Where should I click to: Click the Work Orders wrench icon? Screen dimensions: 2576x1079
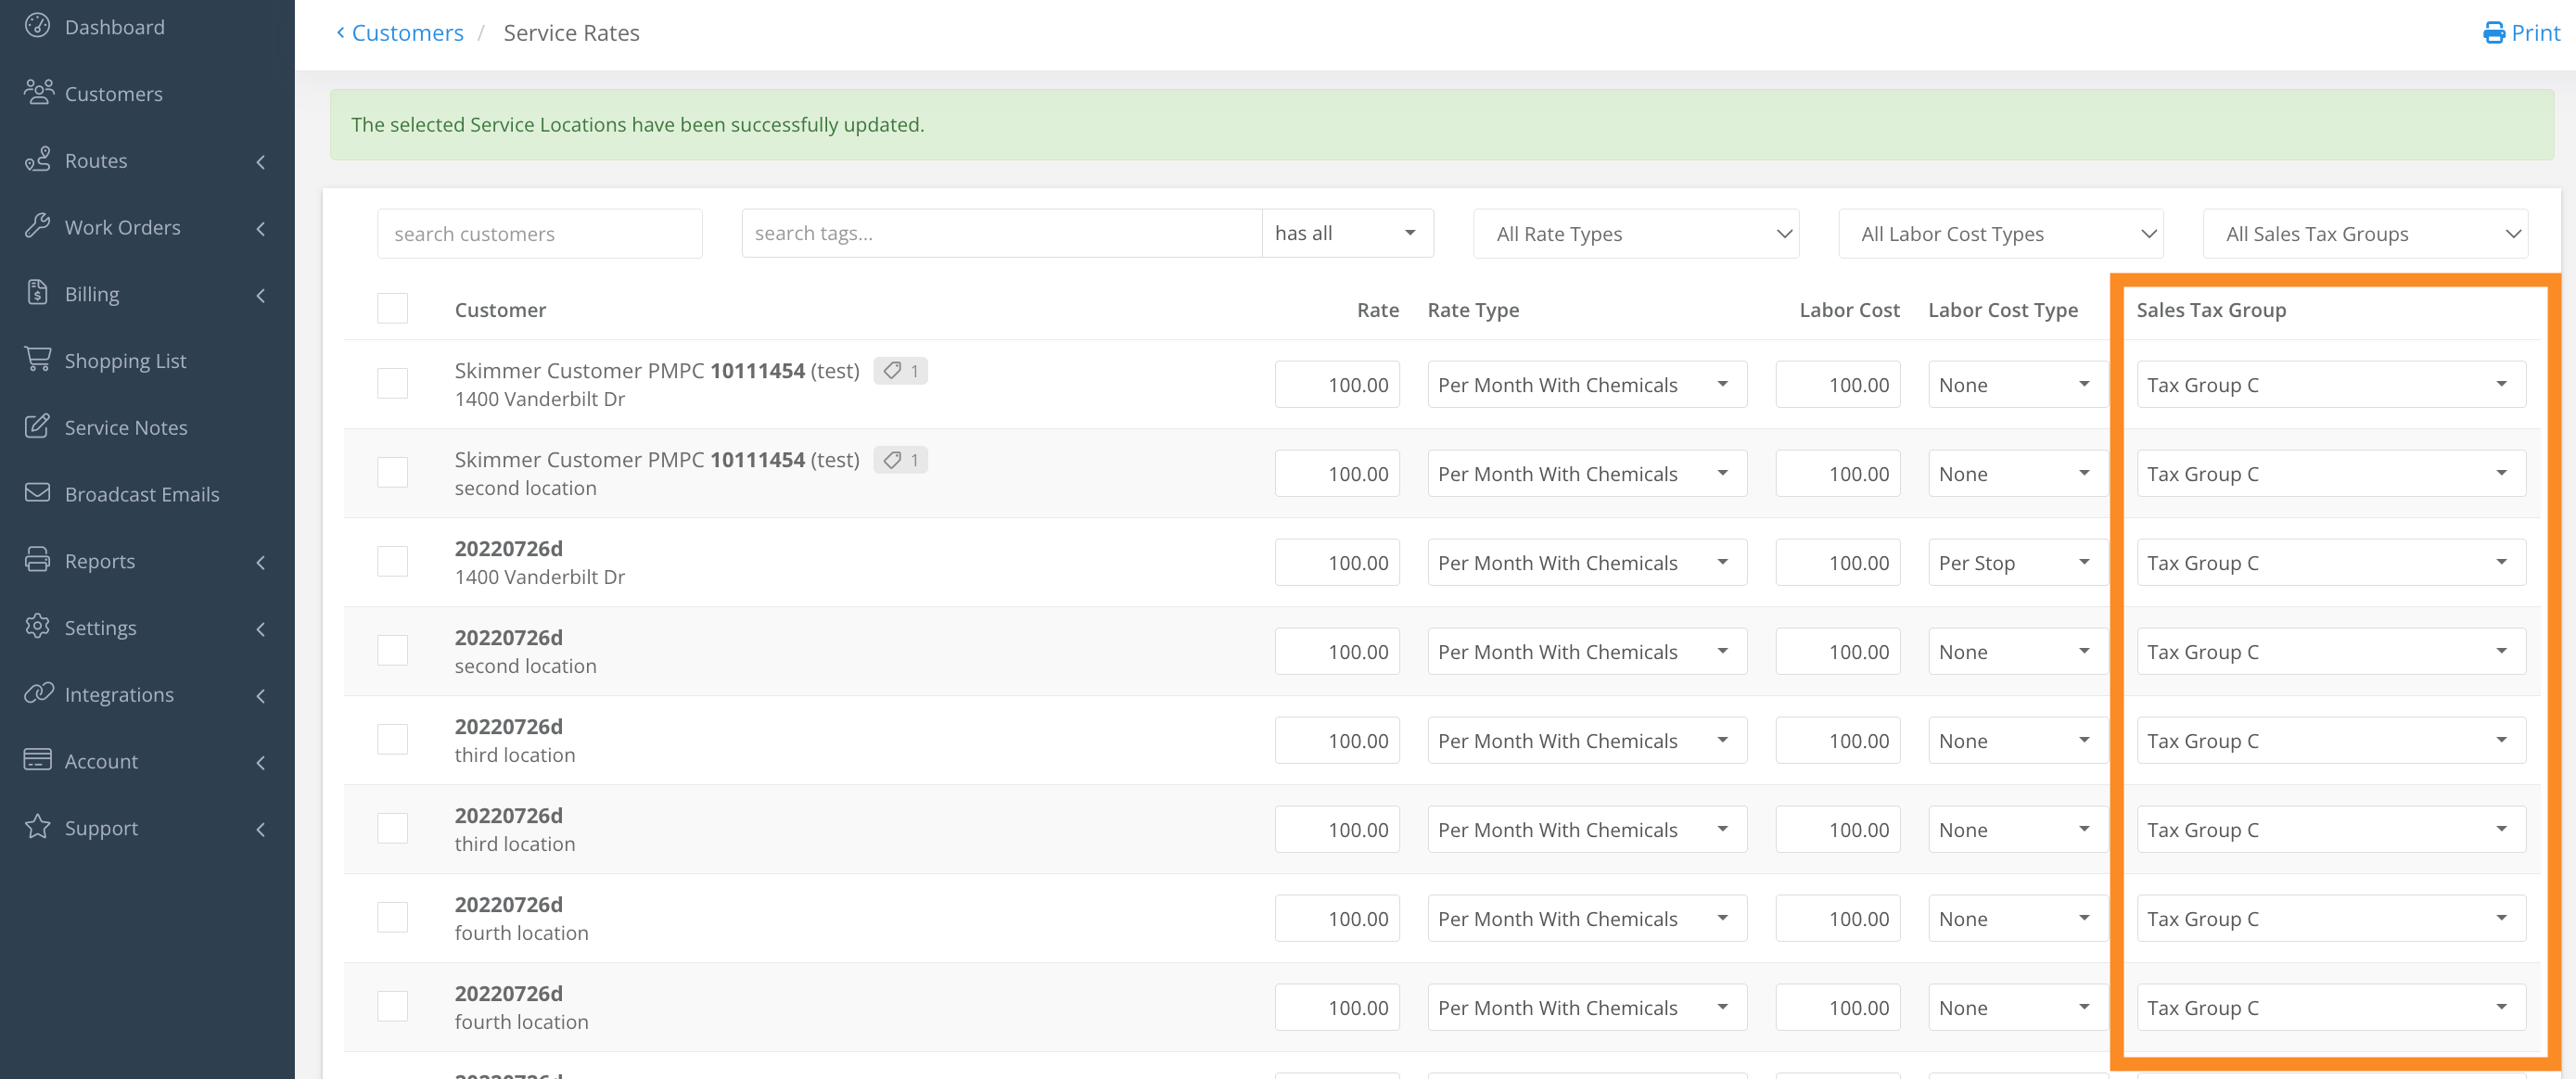(x=37, y=226)
